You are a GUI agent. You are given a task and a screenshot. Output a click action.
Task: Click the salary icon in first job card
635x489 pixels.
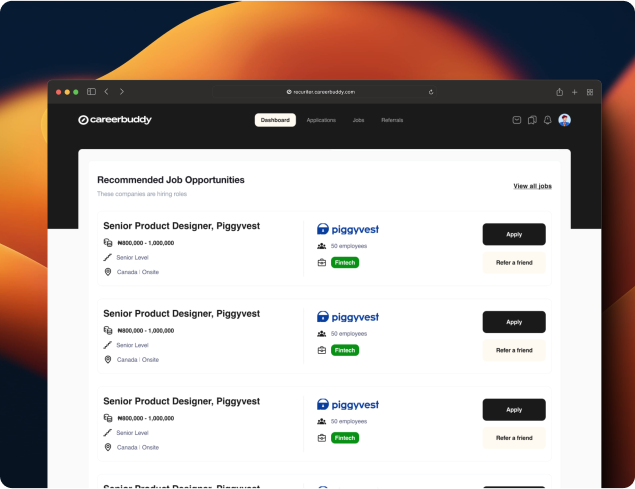(108, 243)
